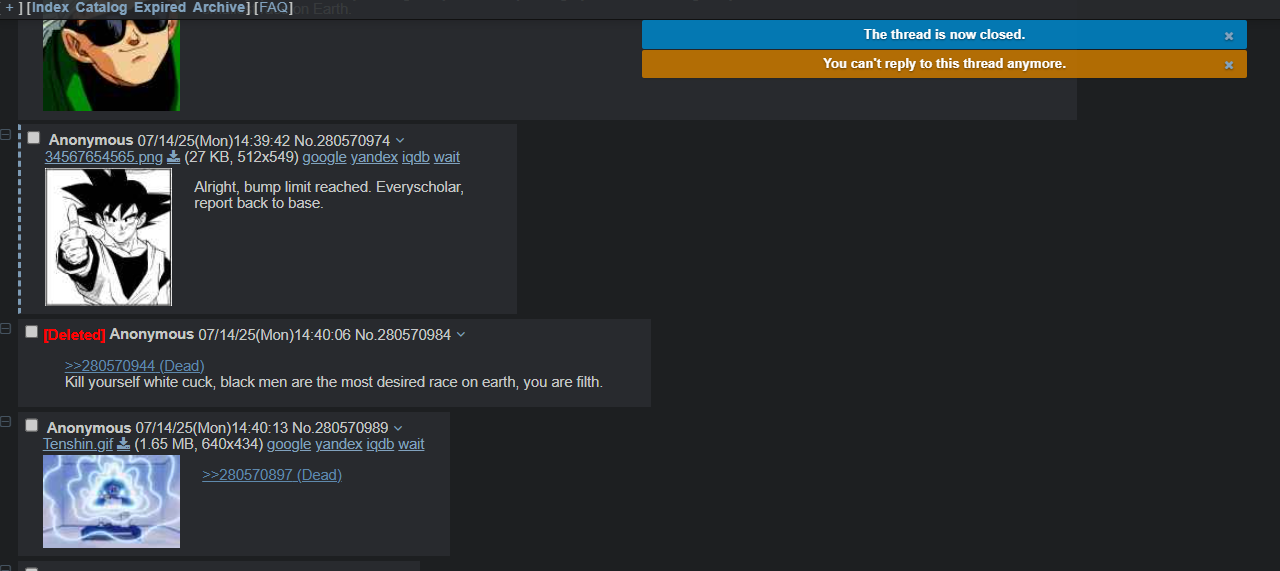Tick the checkbox for post No.280570989
The height and width of the screenshot is (571, 1280).
(x=32, y=425)
